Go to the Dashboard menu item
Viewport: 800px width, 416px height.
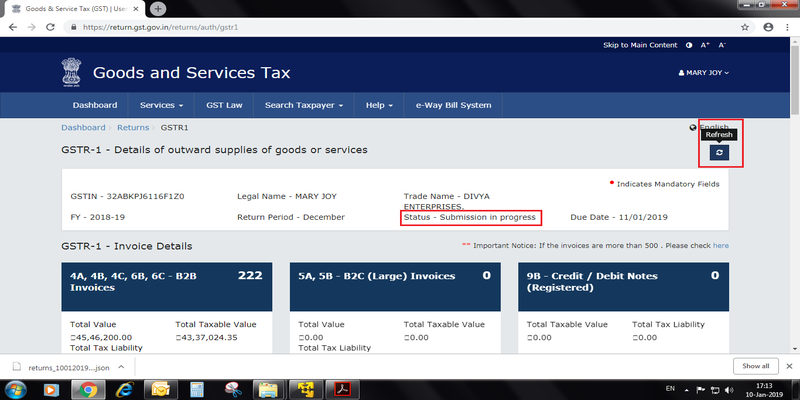pos(95,105)
